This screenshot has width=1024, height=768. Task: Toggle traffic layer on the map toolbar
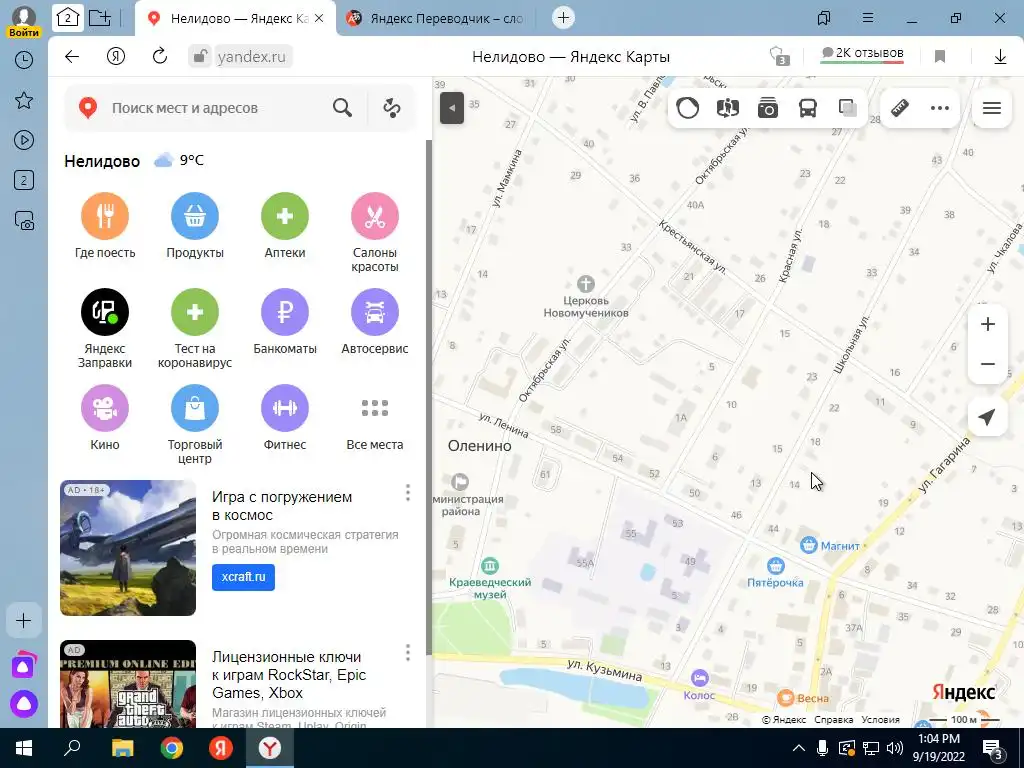[x=688, y=108]
